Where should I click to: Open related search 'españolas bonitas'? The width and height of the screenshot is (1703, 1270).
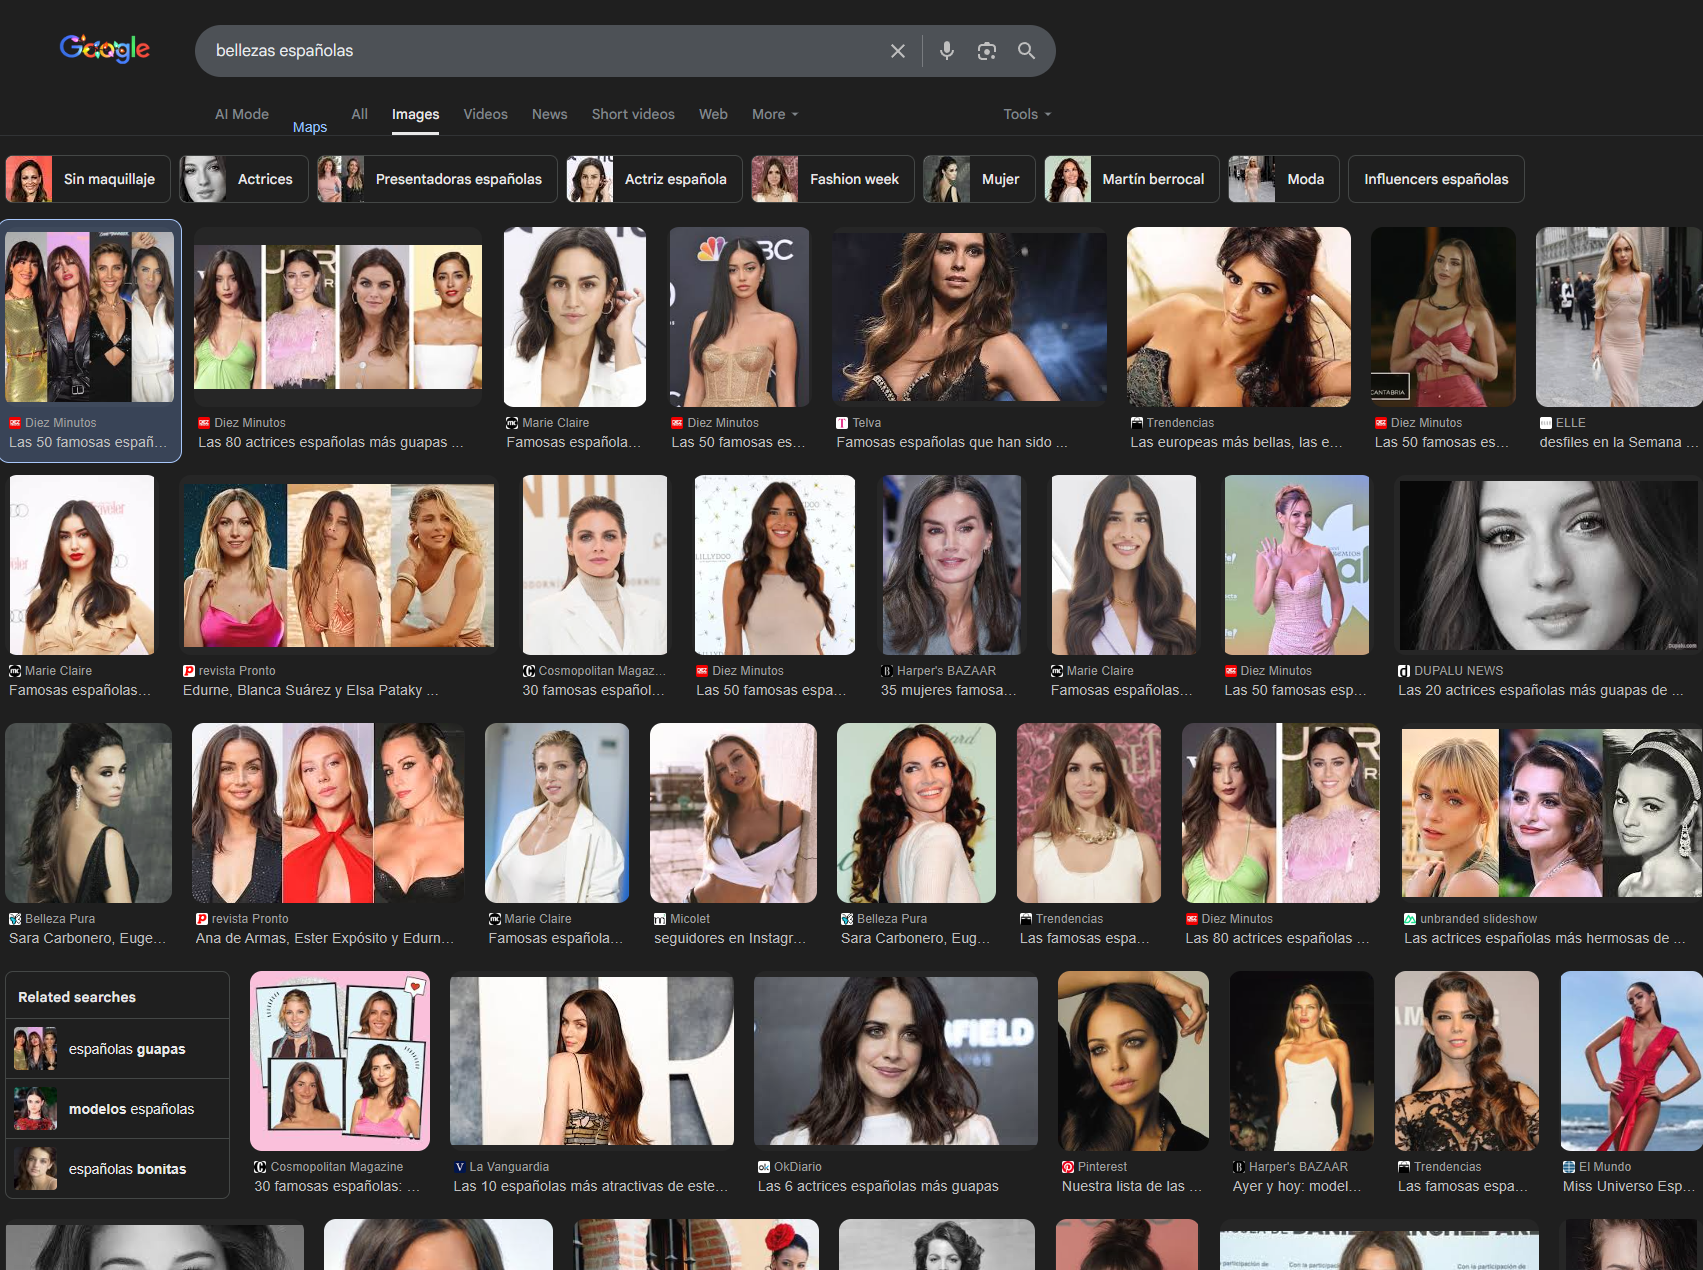click(x=118, y=1169)
